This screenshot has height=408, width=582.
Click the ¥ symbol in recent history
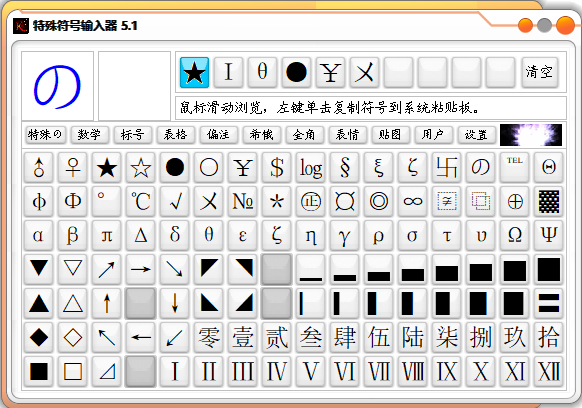click(330, 72)
